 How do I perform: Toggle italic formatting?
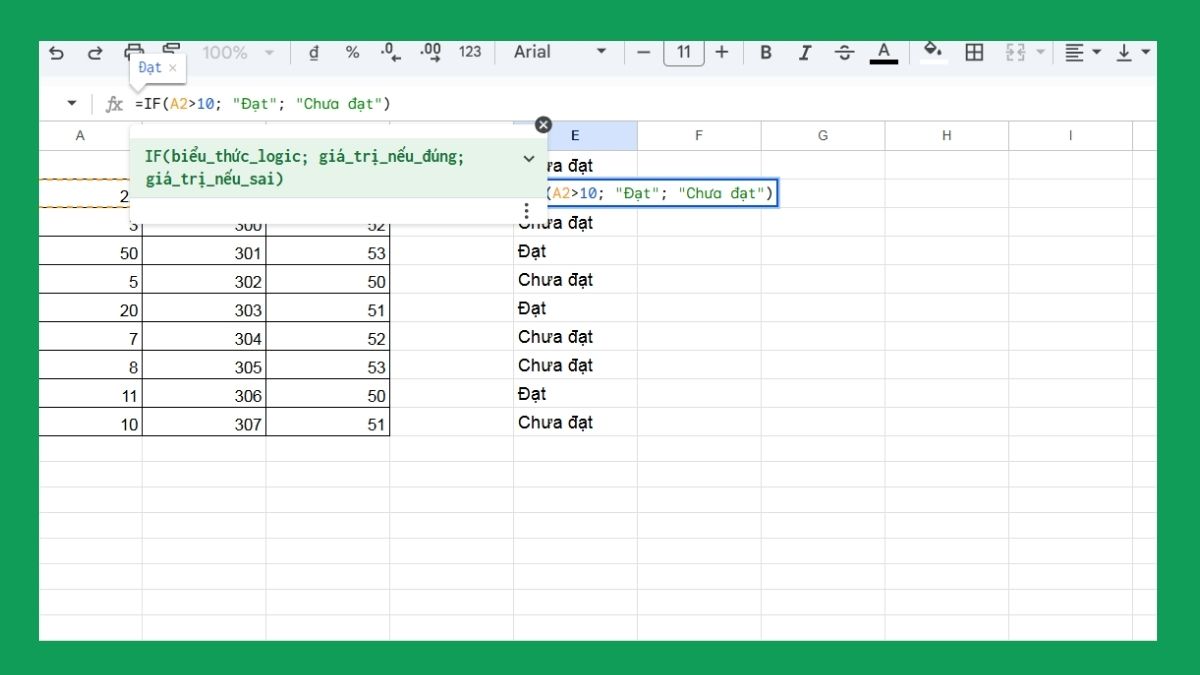(804, 52)
